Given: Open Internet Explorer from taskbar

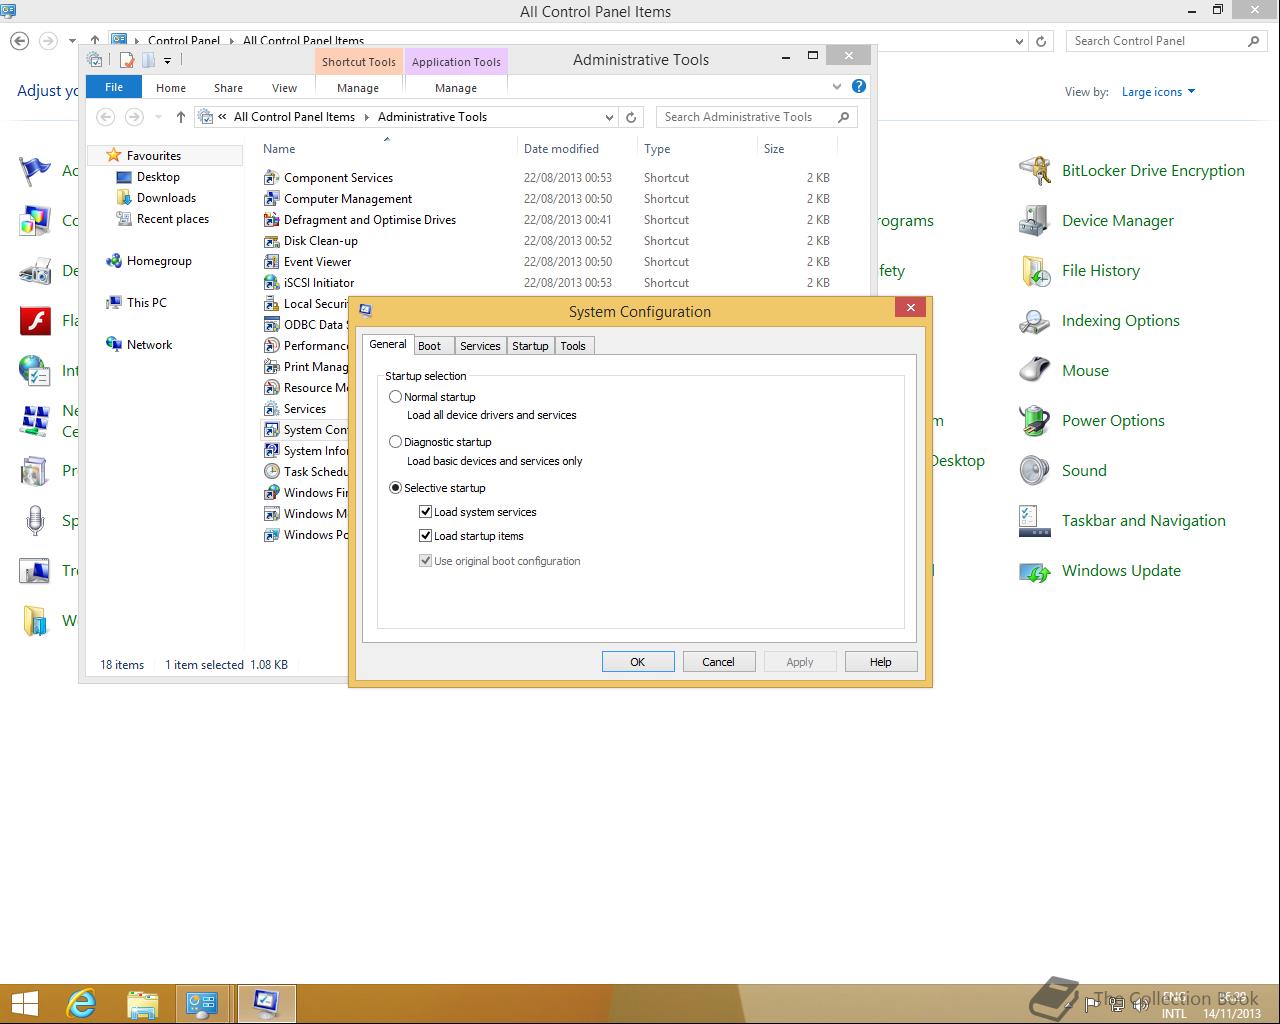Looking at the screenshot, I should [81, 1003].
